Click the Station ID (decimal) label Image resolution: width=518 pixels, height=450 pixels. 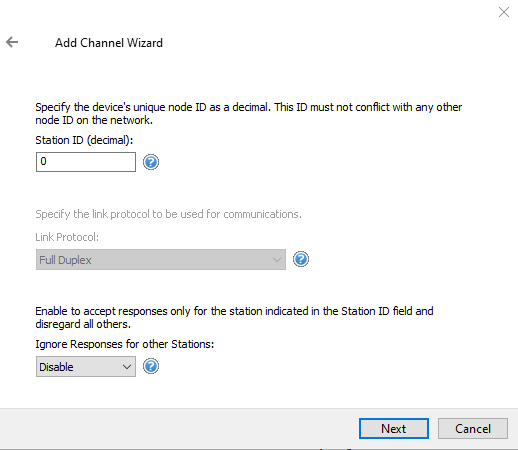coord(84,140)
